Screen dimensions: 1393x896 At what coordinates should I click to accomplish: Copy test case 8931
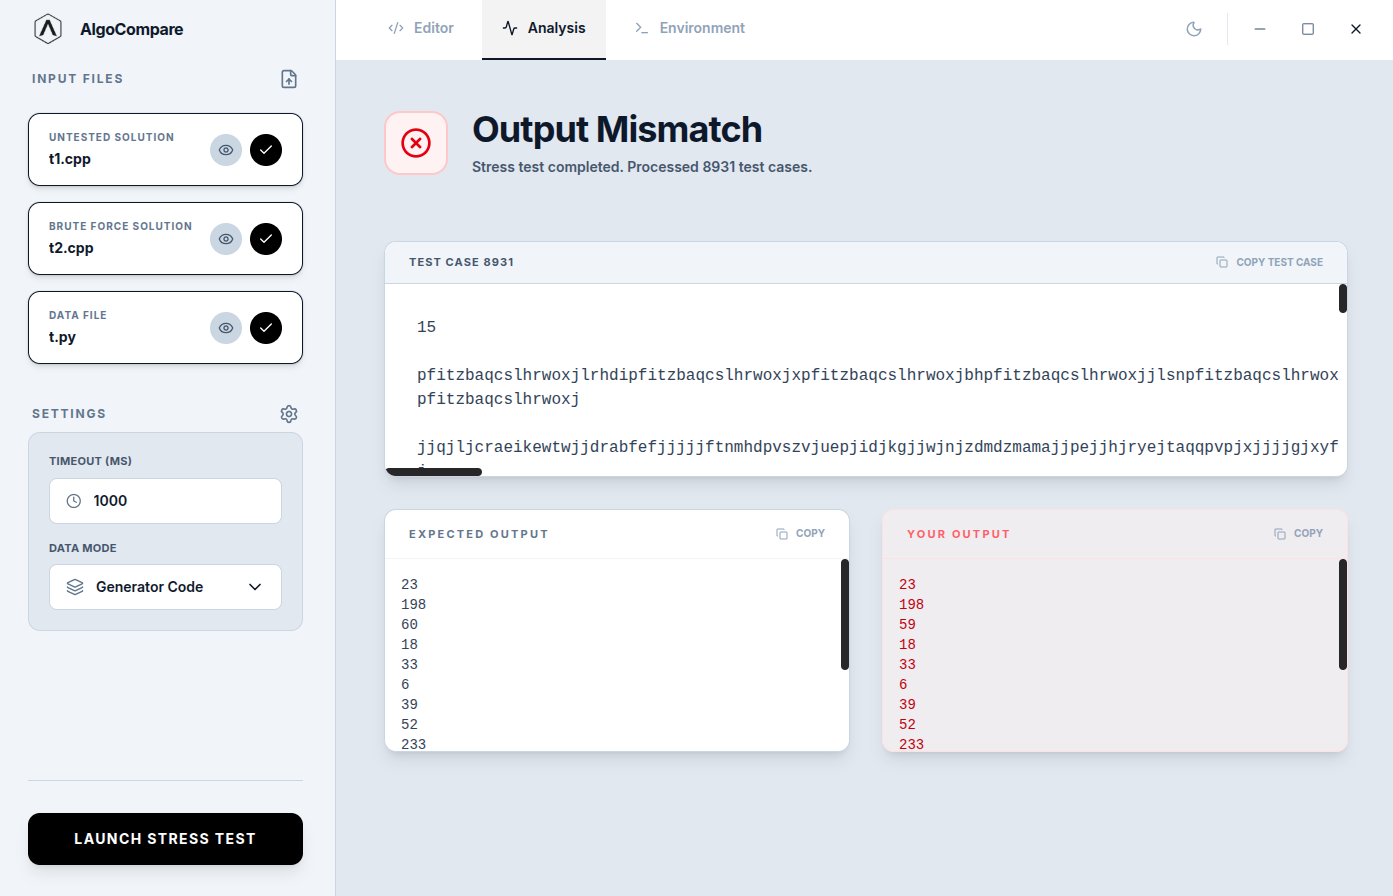coord(1269,262)
